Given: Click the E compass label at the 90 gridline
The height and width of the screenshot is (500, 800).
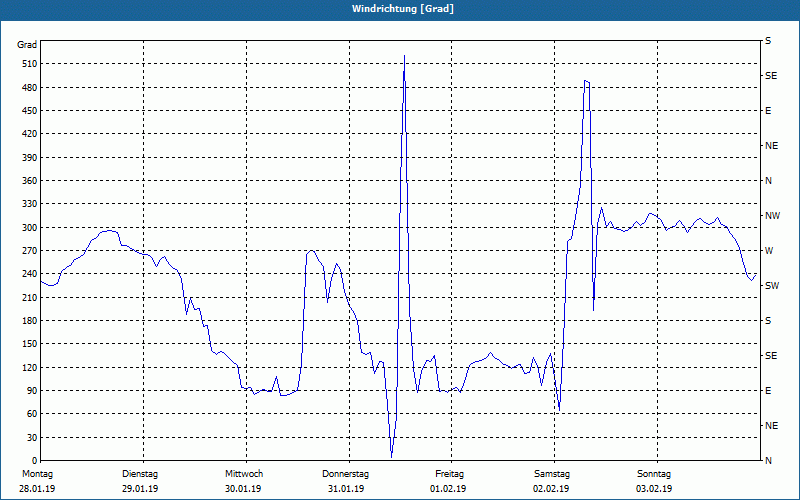Looking at the screenshot, I should tap(768, 391).
